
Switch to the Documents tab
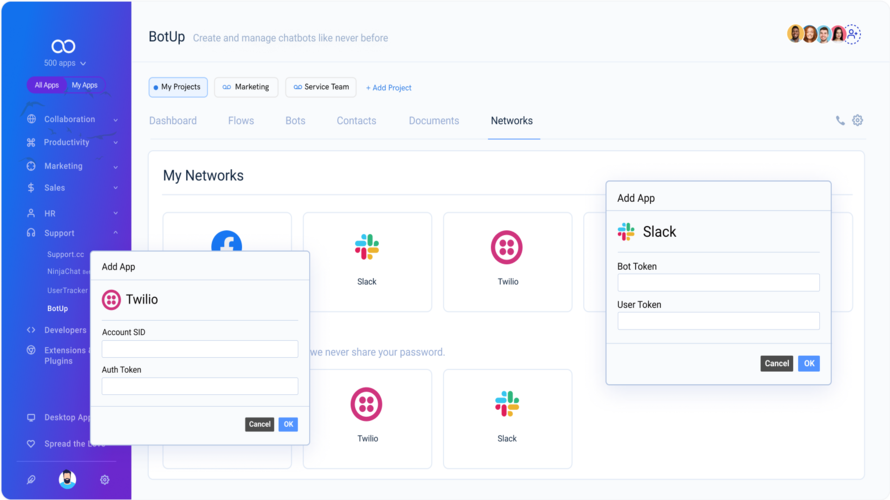tap(434, 121)
